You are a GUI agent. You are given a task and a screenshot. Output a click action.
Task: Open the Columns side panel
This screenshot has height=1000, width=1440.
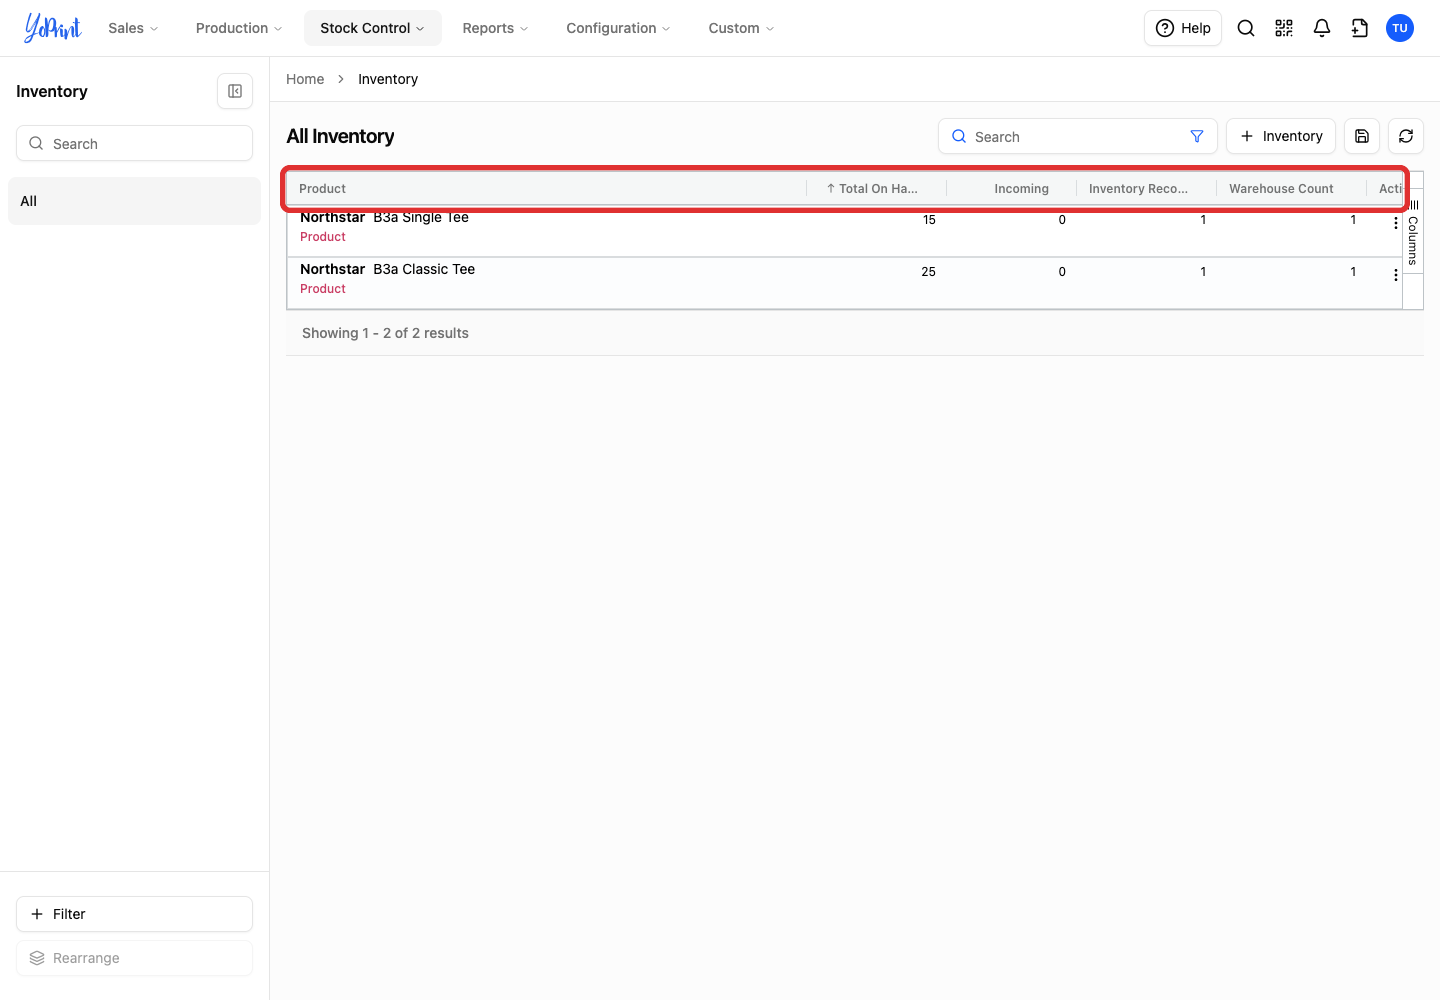coord(1413,232)
